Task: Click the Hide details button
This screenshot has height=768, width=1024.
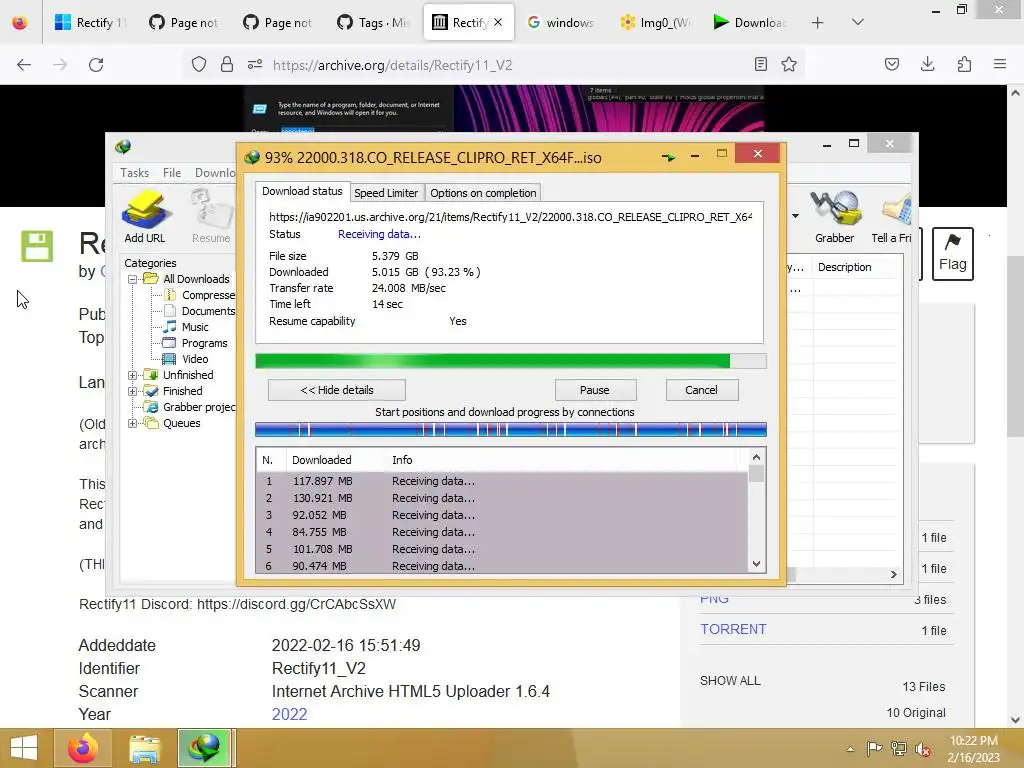Action: [x=337, y=390]
